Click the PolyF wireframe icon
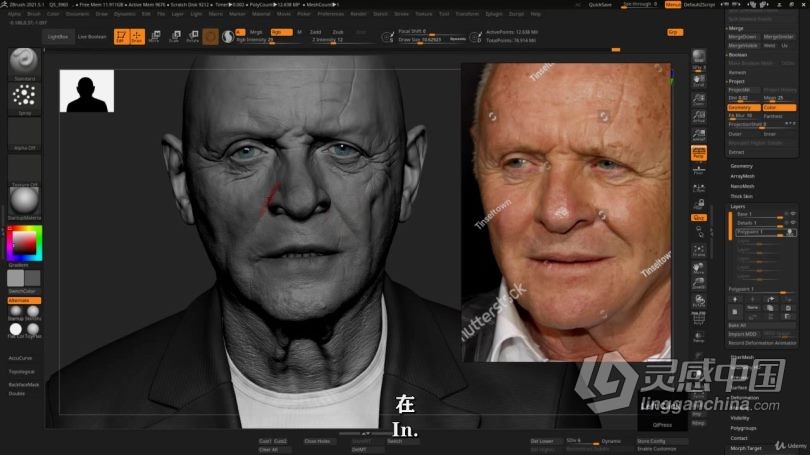This screenshot has width=810, height=455. pyautogui.click(x=699, y=319)
